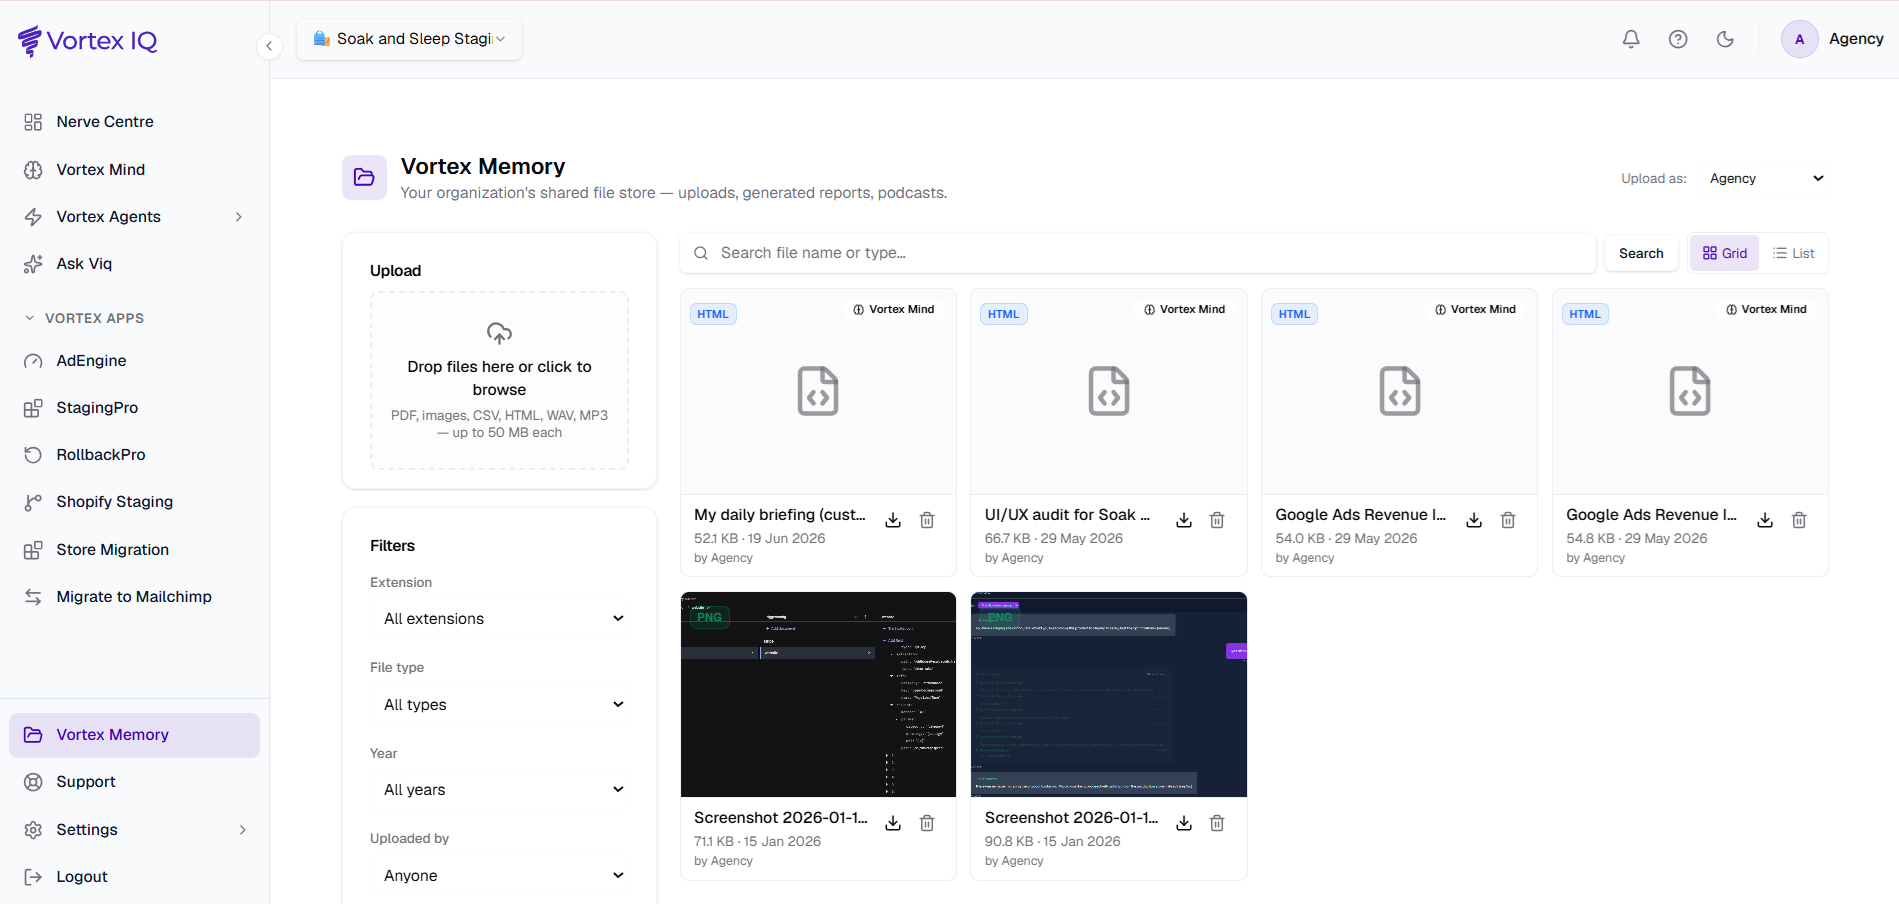Delete UI/UX audit for Soak file

(1217, 520)
